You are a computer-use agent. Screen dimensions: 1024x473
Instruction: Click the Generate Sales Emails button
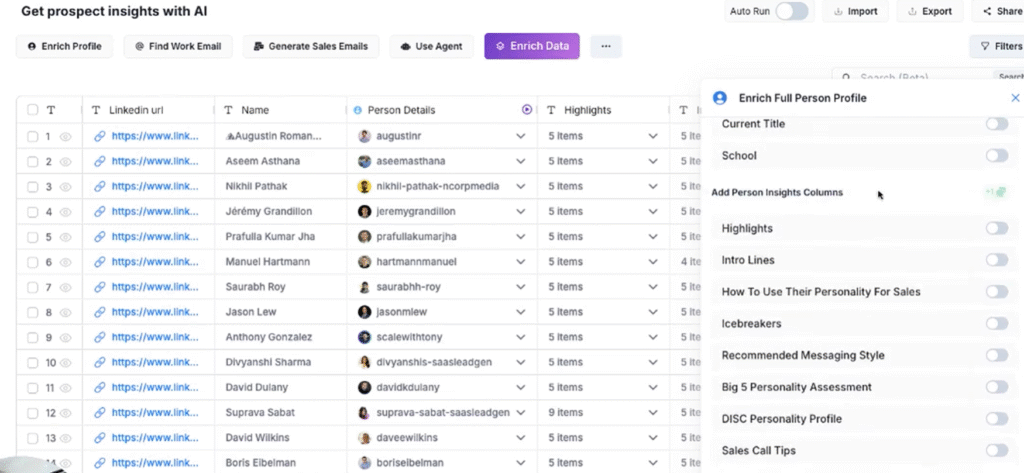310,46
